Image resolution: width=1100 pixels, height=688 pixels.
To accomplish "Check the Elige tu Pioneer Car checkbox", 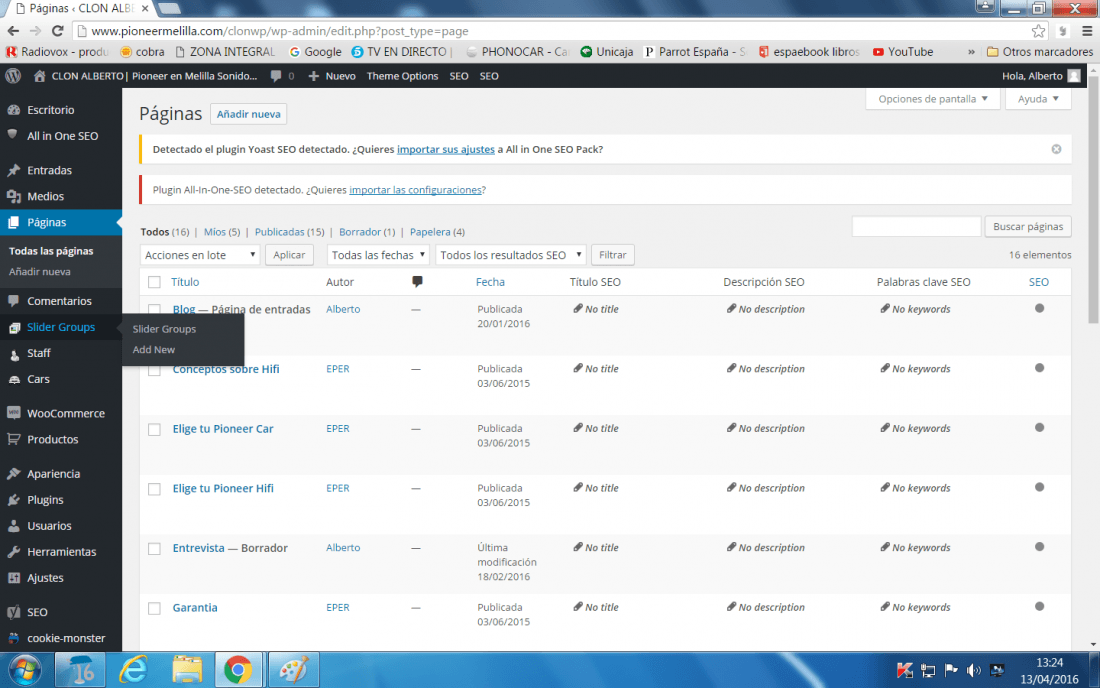I will pyautogui.click(x=154, y=429).
